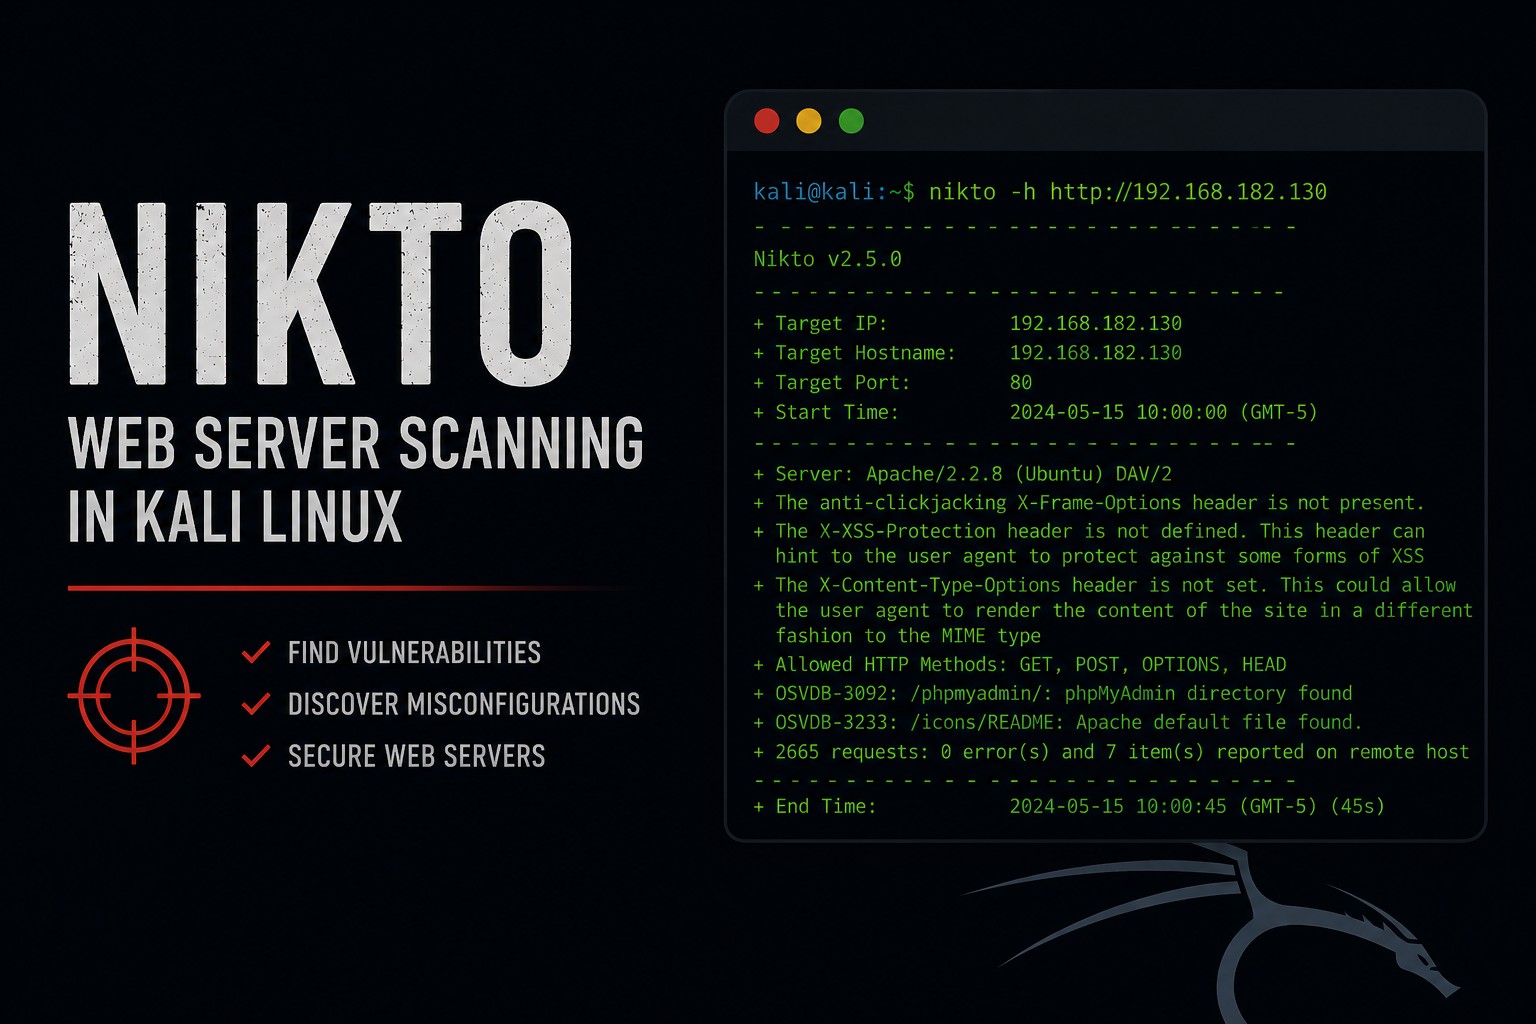
Task: Click the yellow minimize dot in terminal window
Action: tap(809, 121)
